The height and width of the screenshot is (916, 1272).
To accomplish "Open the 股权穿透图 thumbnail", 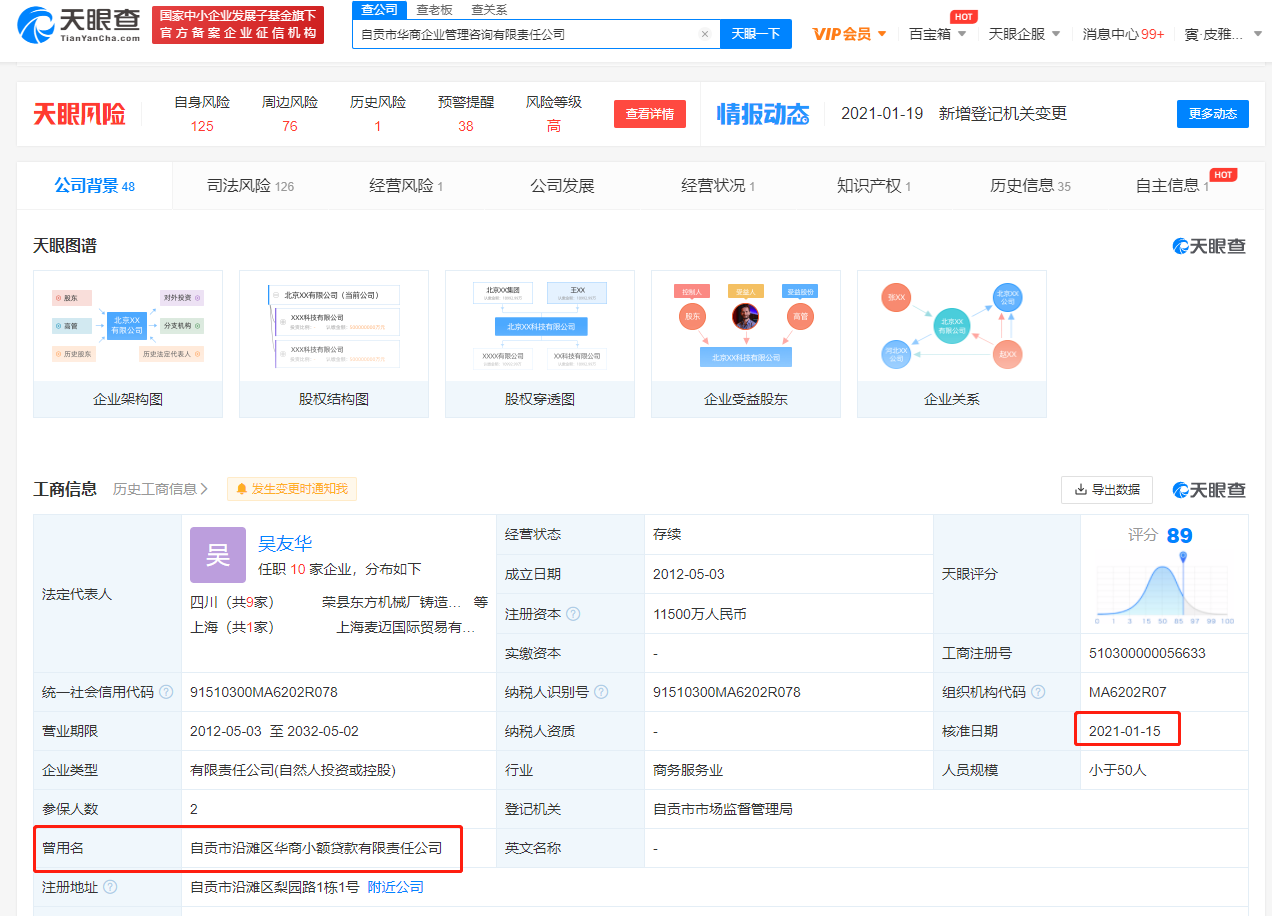I will pyautogui.click(x=540, y=343).
